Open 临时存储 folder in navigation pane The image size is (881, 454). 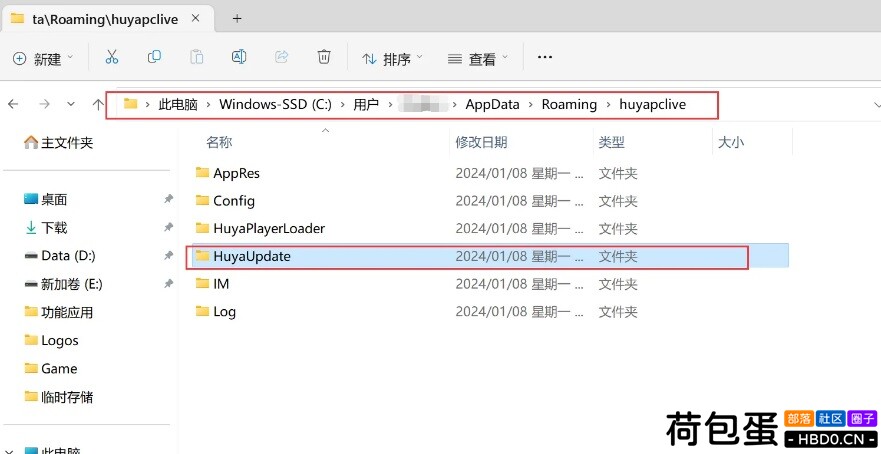point(58,397)
